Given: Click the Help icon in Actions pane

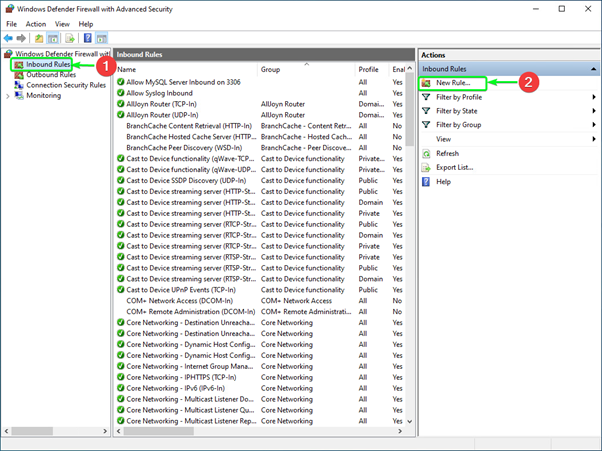Looking at the screenshot, I should [426, 182].
